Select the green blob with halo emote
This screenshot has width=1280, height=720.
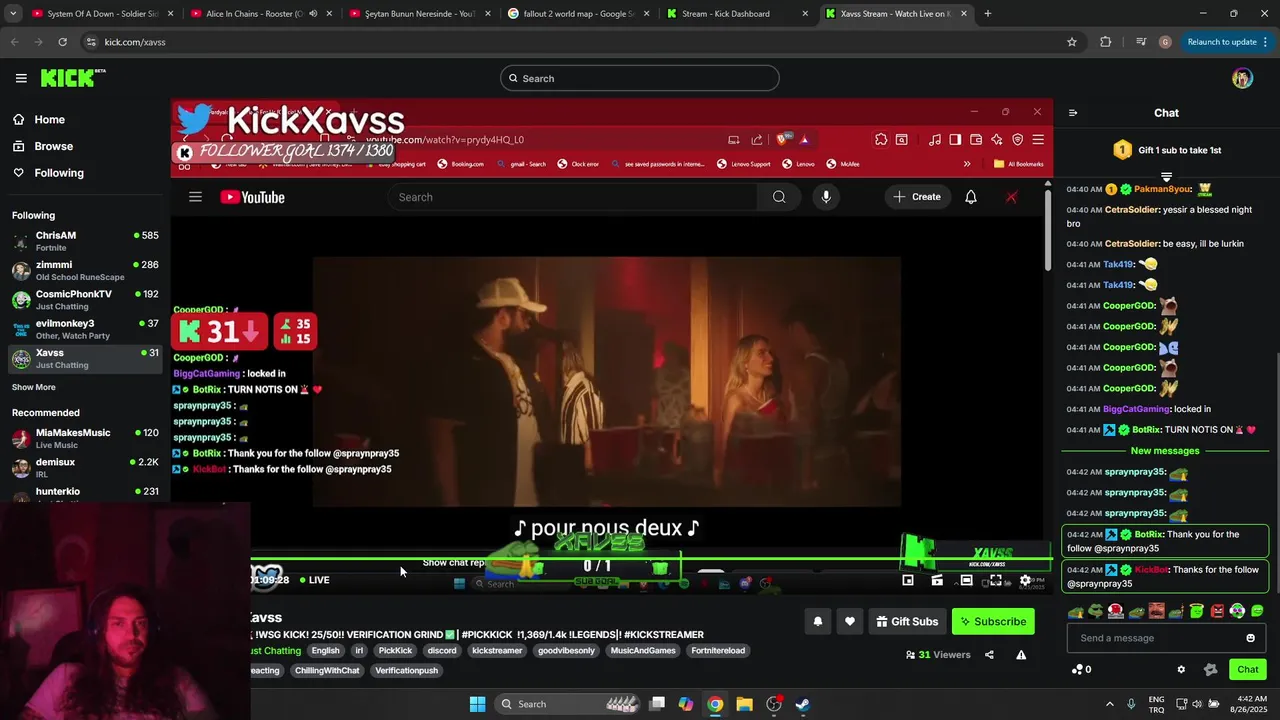(1197, 610)
